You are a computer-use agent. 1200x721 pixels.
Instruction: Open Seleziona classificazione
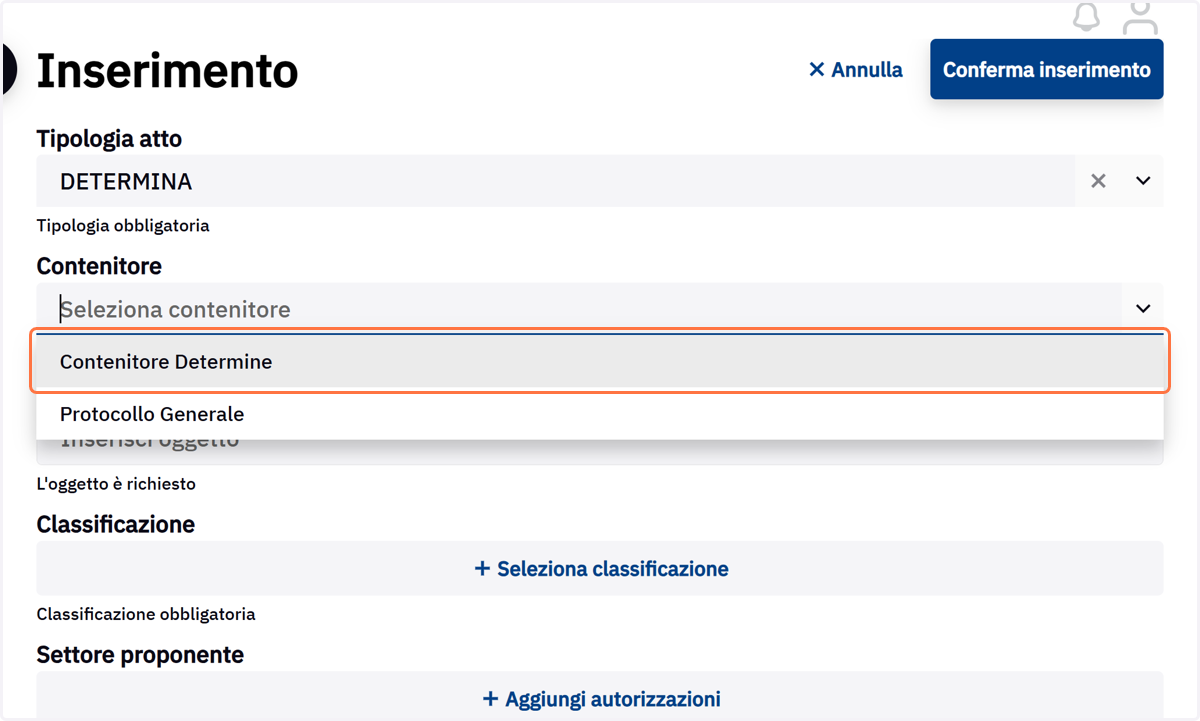pos(600,569)
